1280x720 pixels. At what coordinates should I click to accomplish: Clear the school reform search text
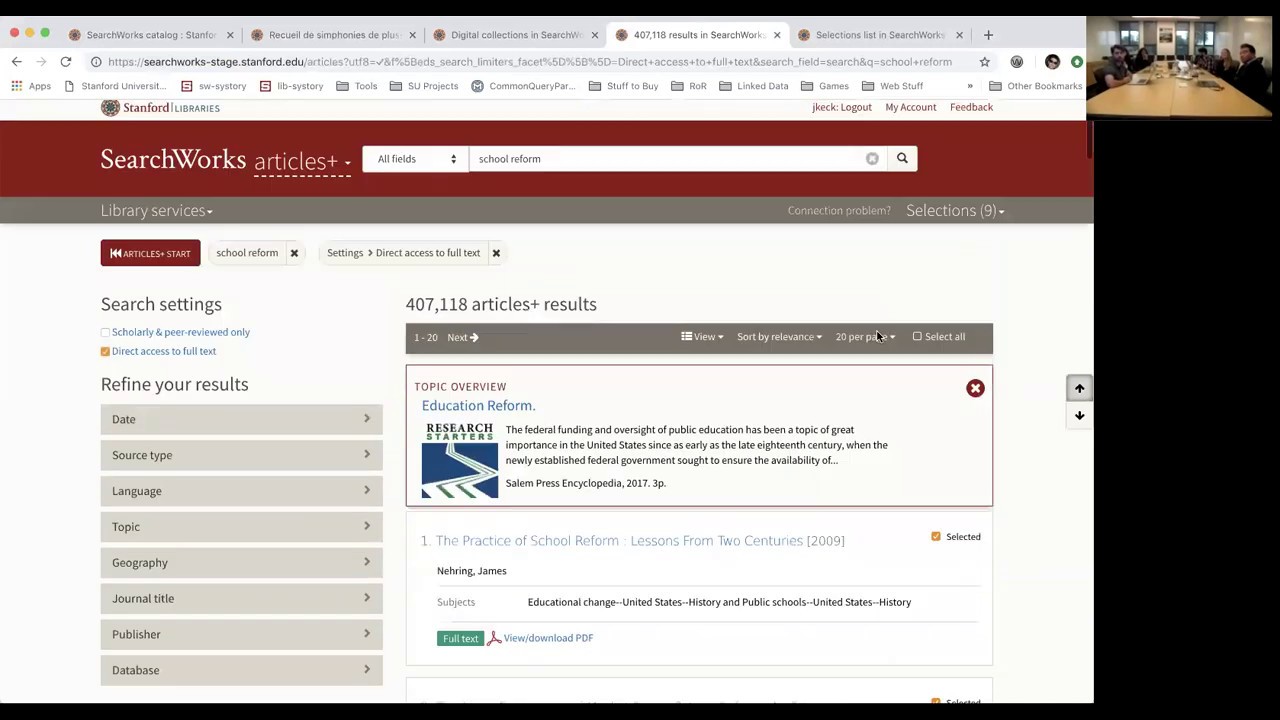[872, 159]
